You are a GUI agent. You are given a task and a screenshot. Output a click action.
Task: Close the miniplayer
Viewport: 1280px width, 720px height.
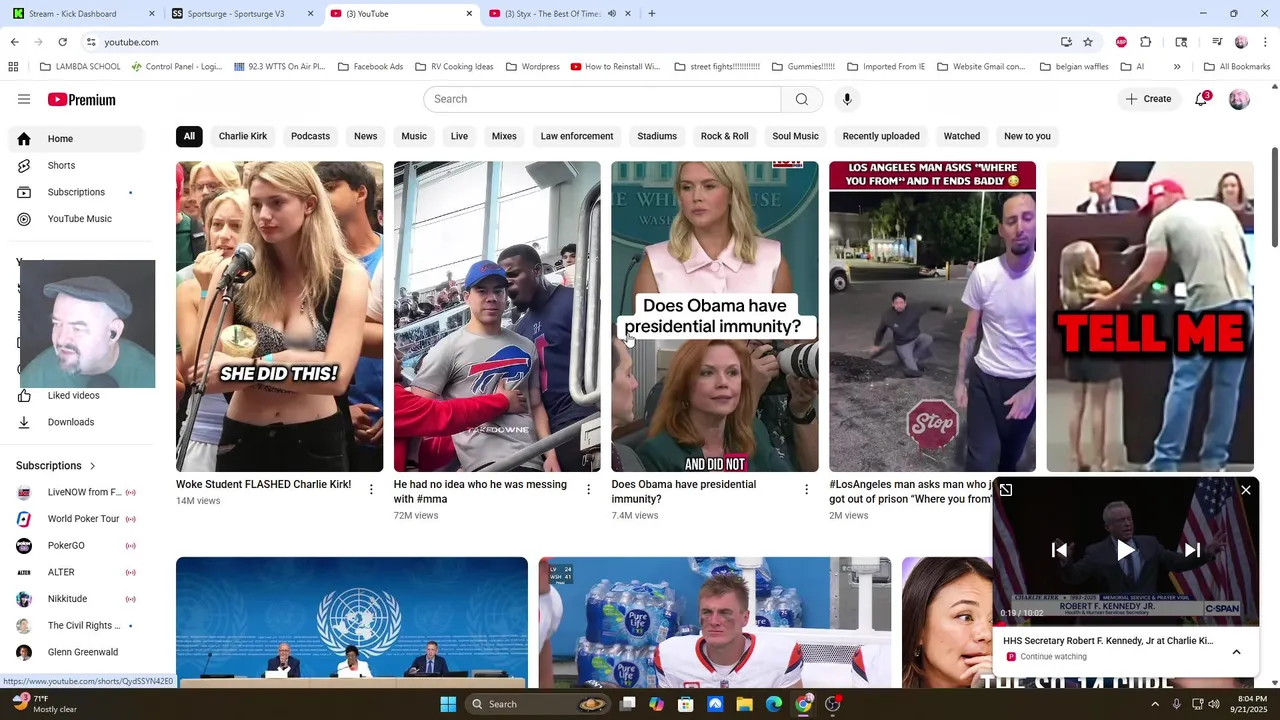(1246, 490)
